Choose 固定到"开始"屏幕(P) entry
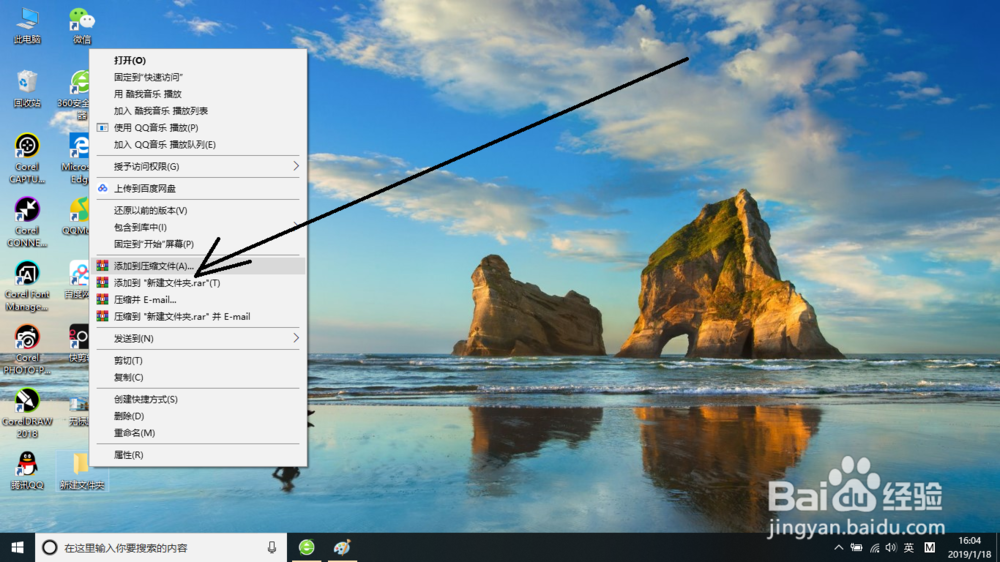The width and height of the screenshot is (1000, 562). [x=198, y=244]
